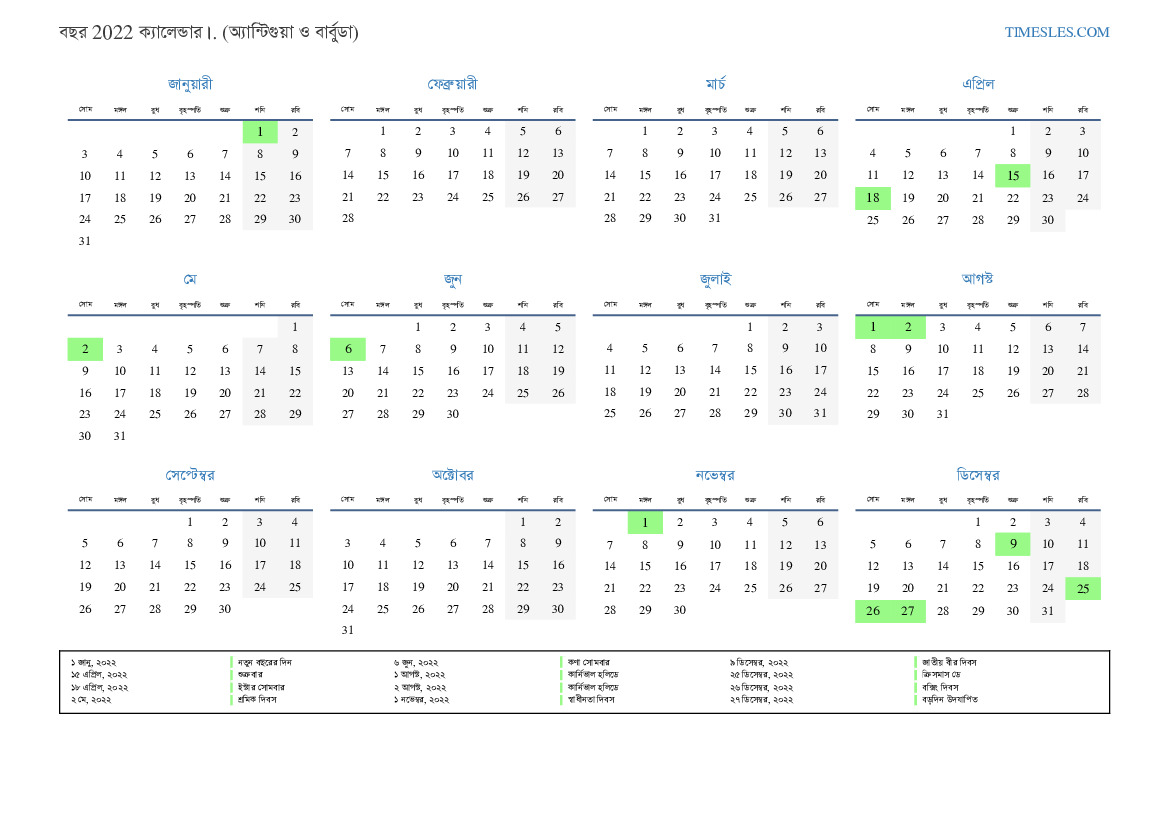Click the ফেব্রুয়ারী month heading

click(452, 84)
